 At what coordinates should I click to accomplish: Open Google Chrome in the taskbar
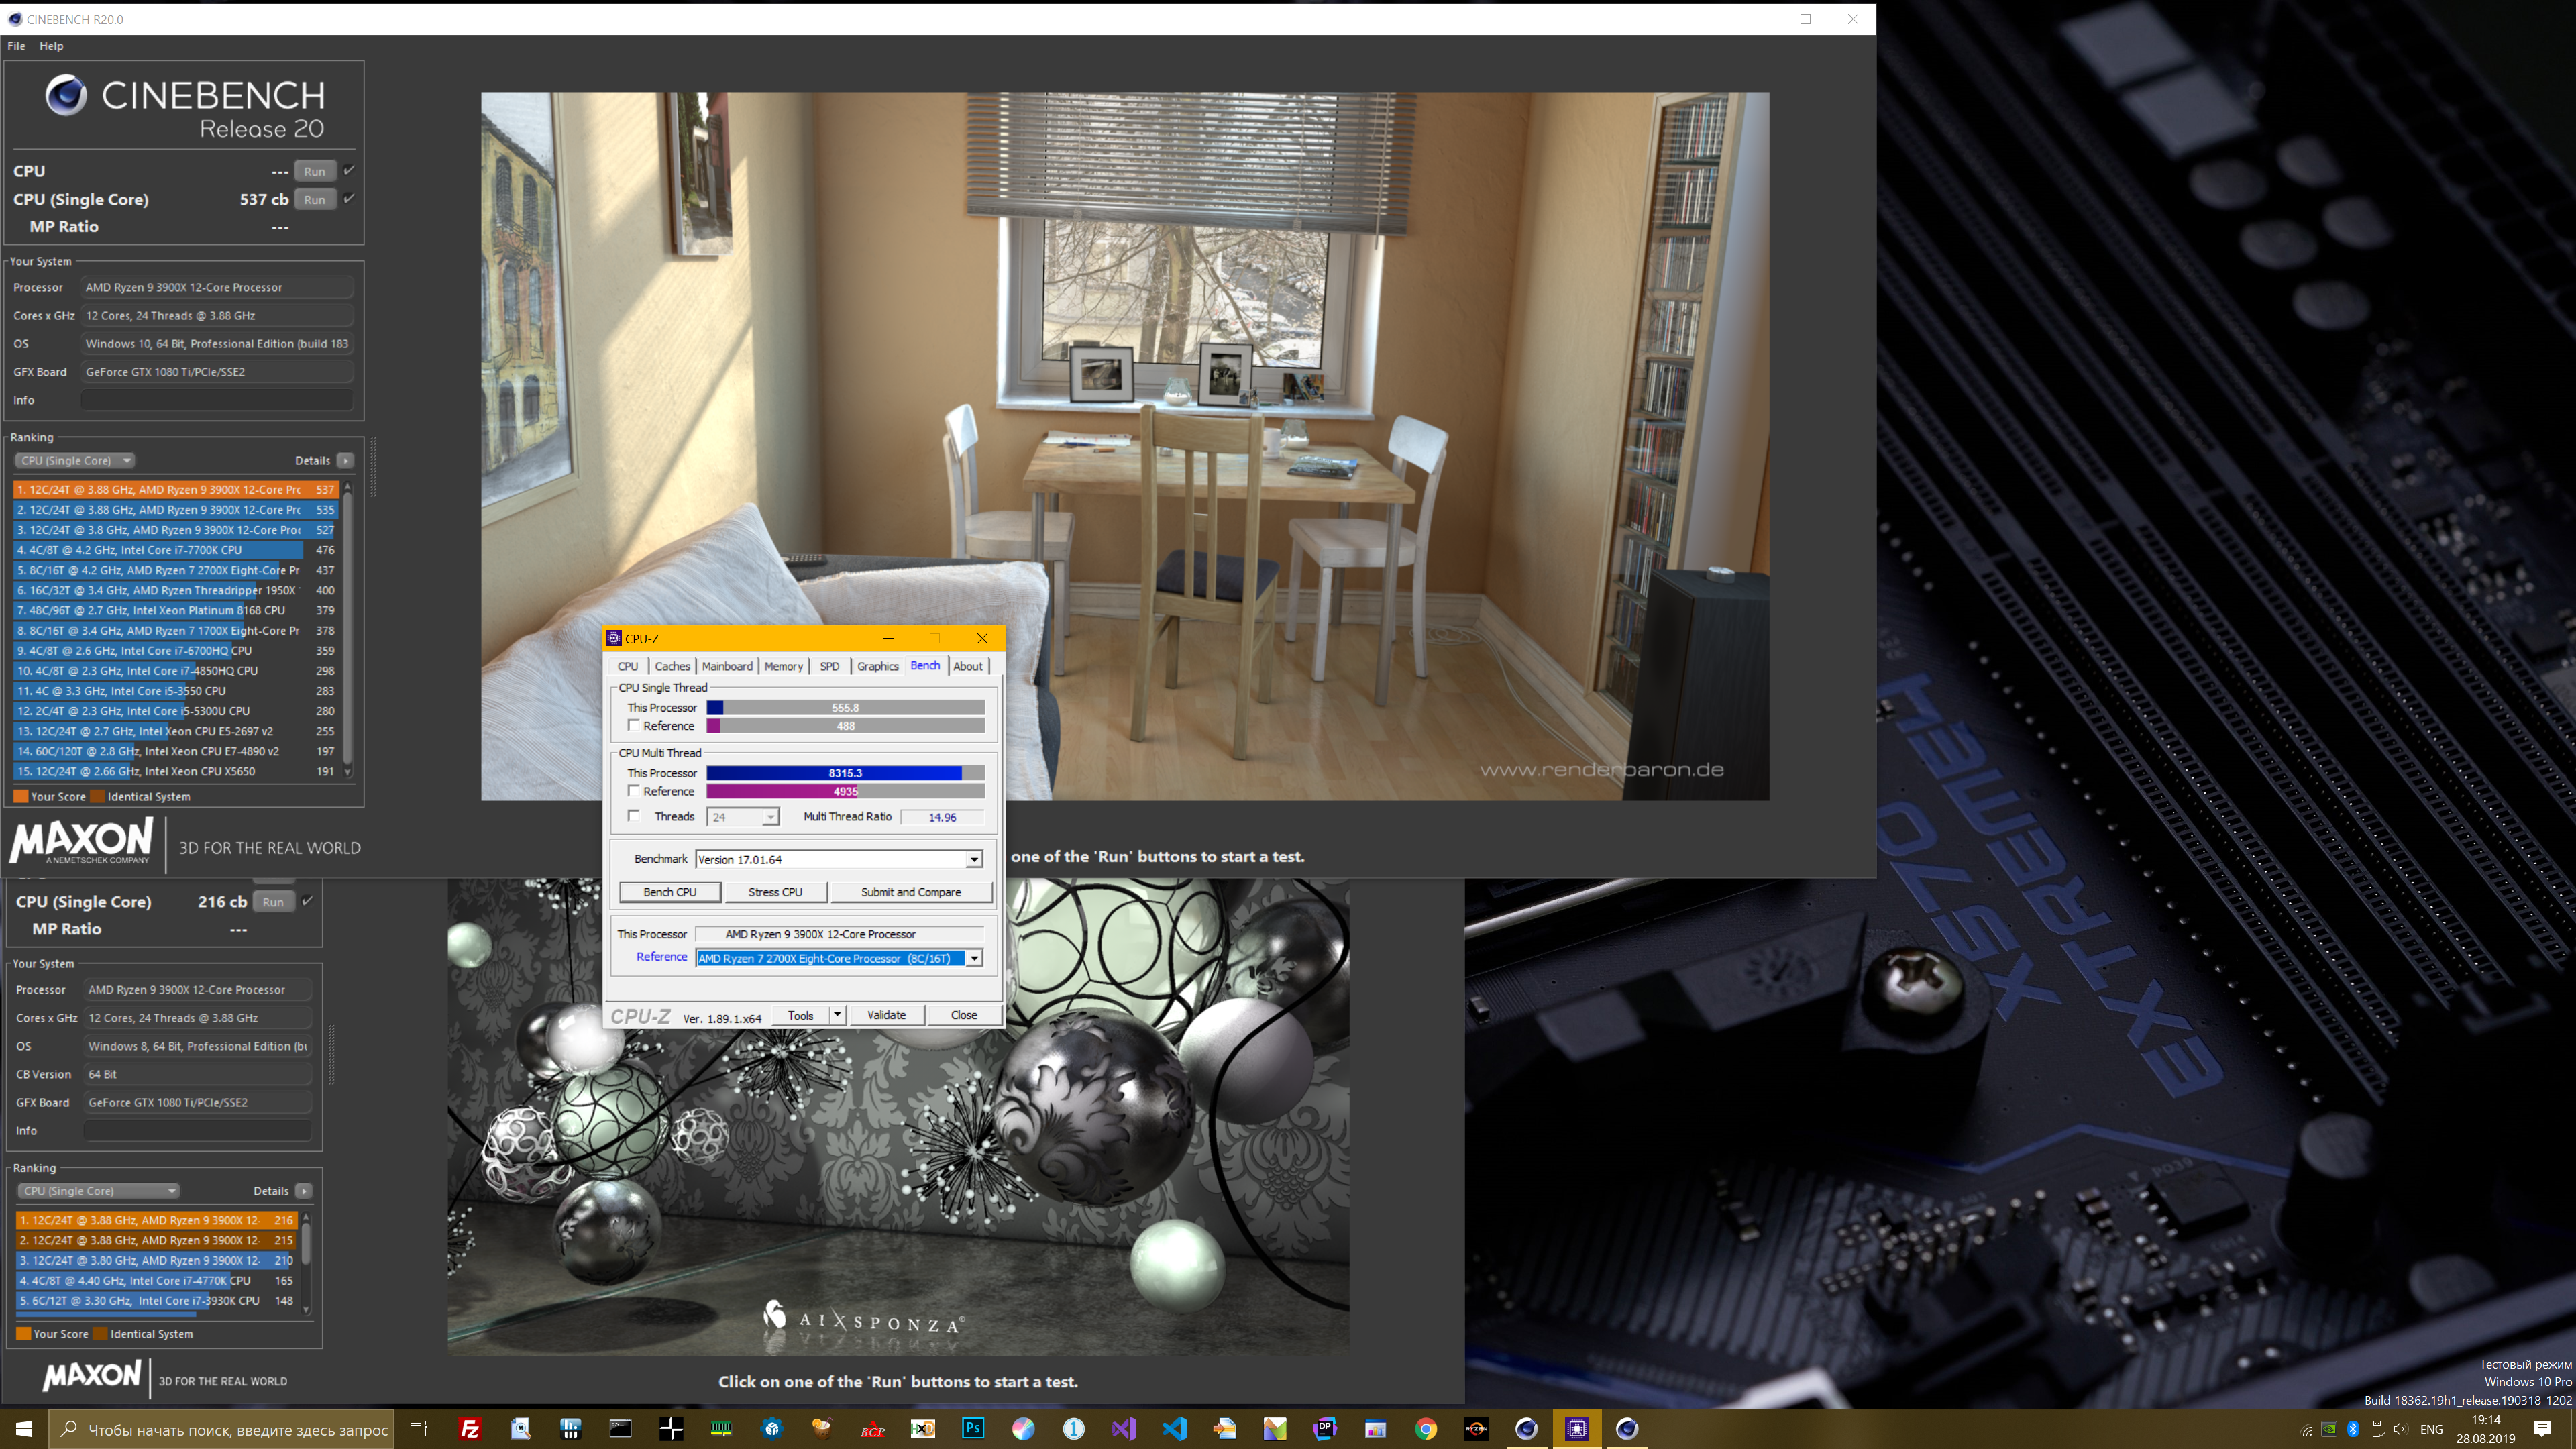pos(1426,1428)
